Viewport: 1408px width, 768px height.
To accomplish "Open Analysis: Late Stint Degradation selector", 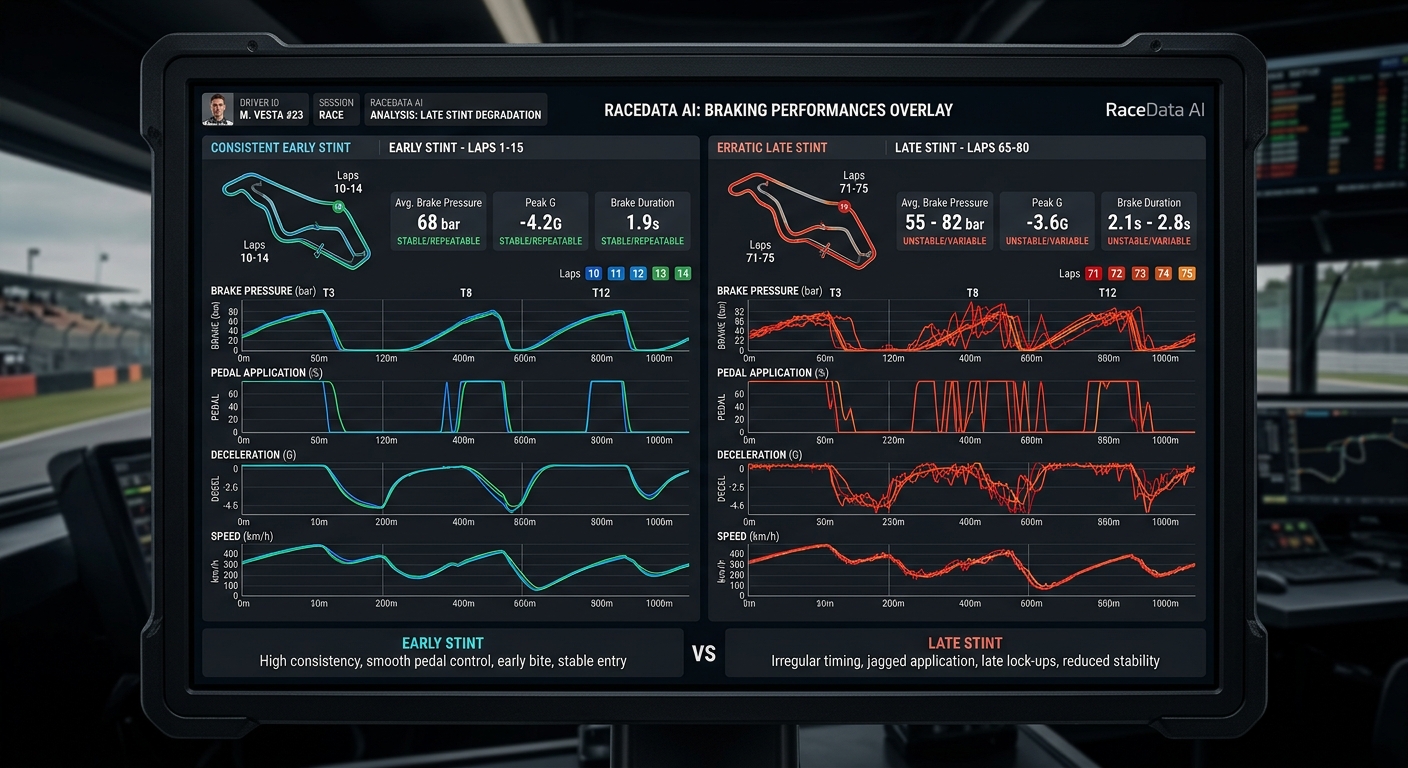I will click(455, 109).
